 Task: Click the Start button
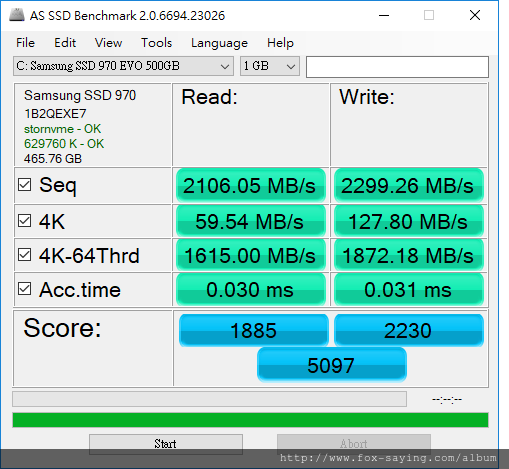pyautogui.click(x=166, y=444)
